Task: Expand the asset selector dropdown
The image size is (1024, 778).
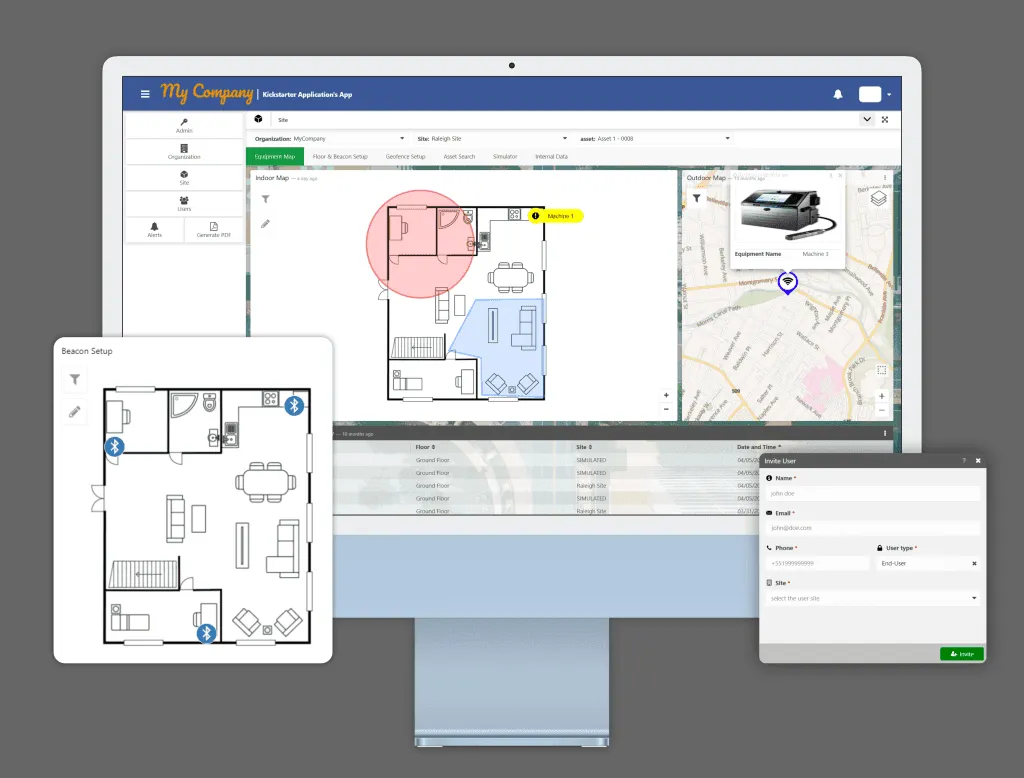Action: tap(728, 139)
